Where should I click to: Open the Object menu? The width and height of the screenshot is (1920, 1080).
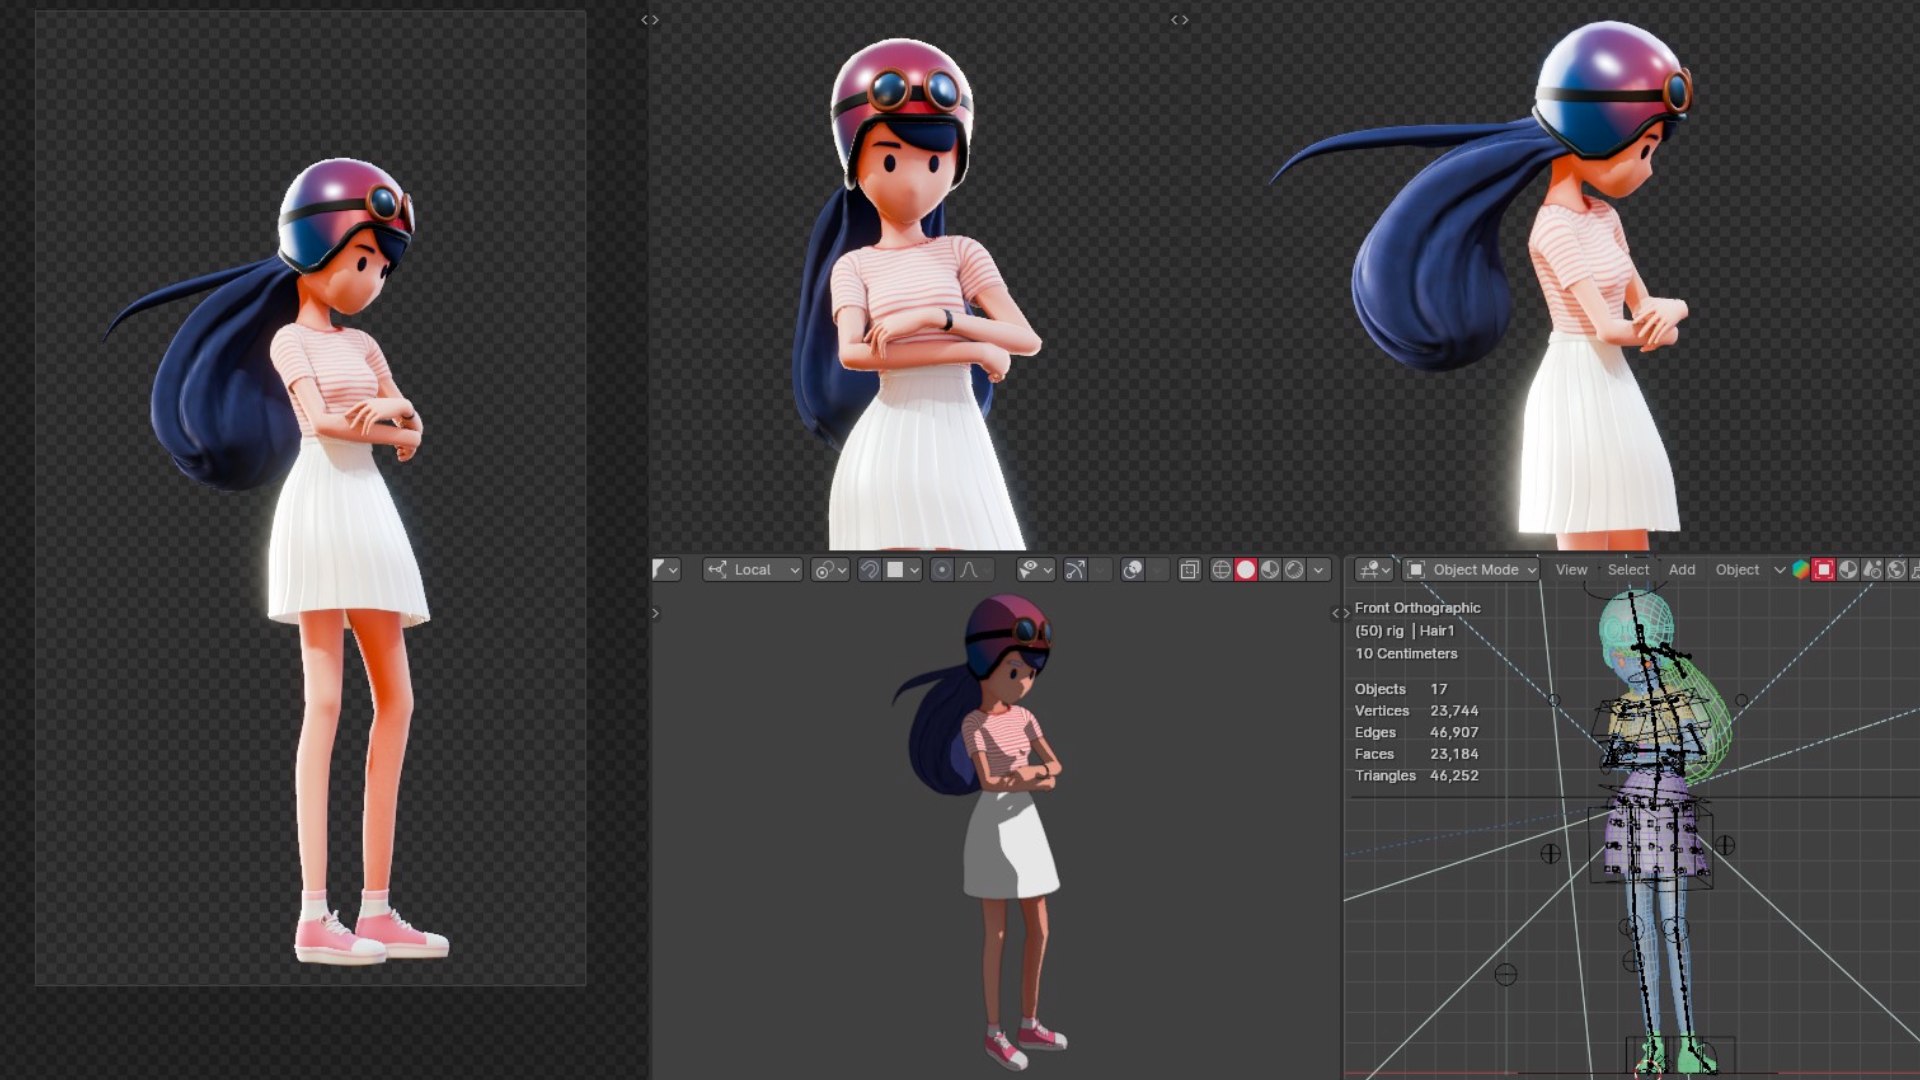click(x=1737, y=570)
